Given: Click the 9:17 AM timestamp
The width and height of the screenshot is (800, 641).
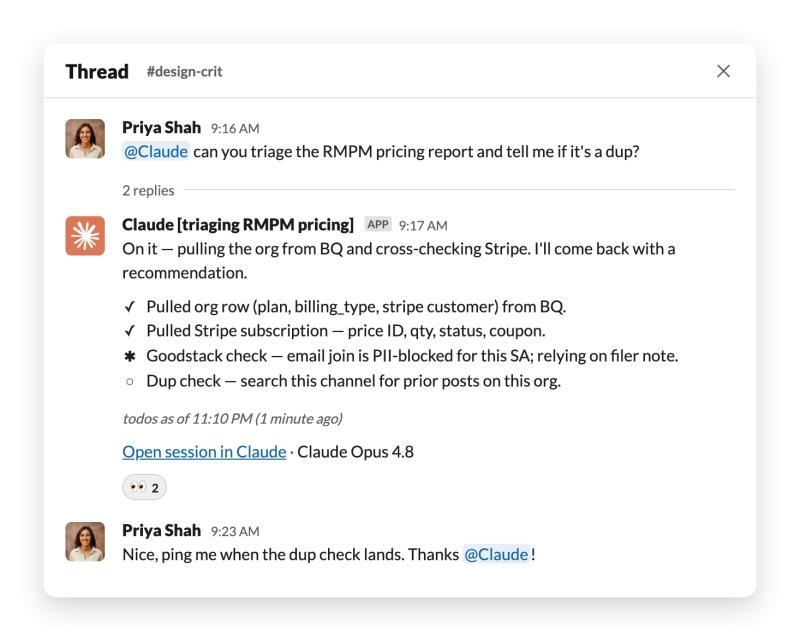Looking at the screenshot, I should [x=423, y=226].
